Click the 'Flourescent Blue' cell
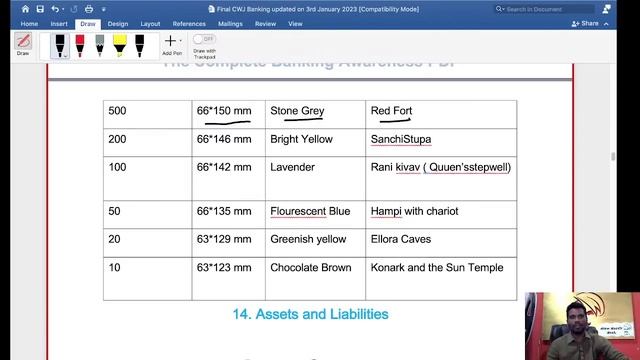 [x=315, y=215]
